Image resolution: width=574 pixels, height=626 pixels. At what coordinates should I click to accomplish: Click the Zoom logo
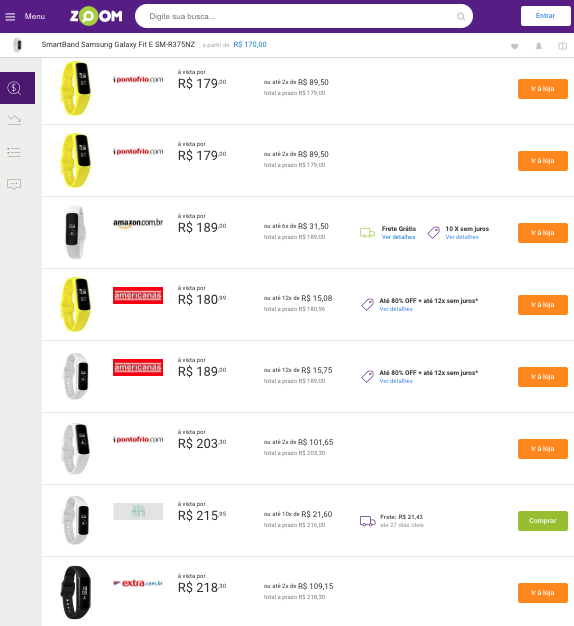[x=96, y=16]
